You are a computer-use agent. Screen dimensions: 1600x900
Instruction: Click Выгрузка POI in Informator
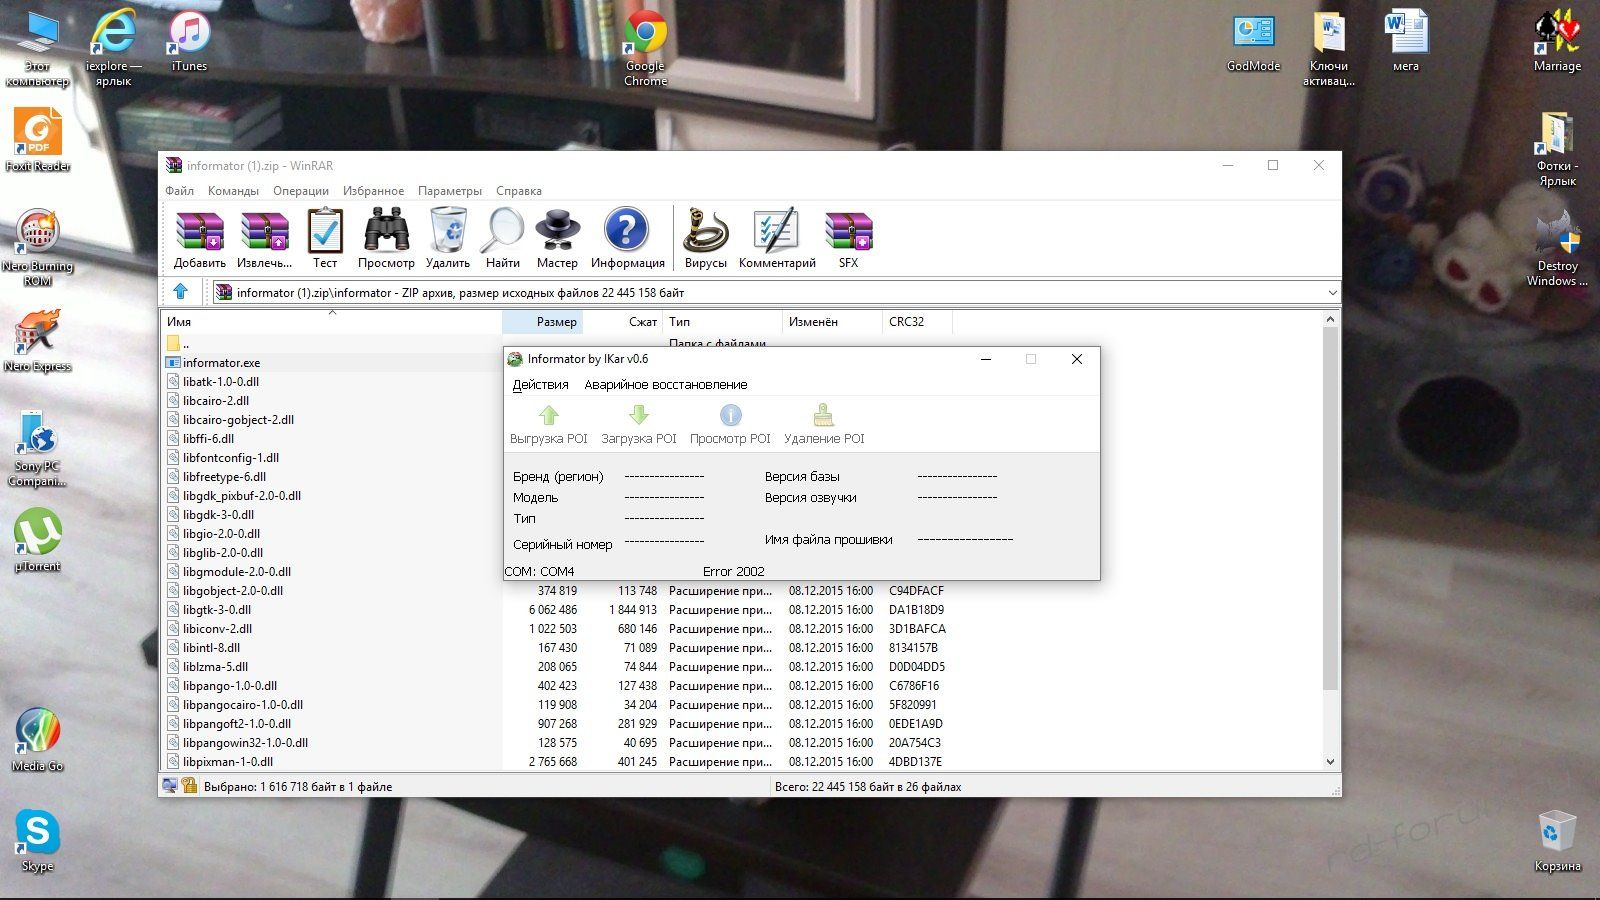[549, 424]
